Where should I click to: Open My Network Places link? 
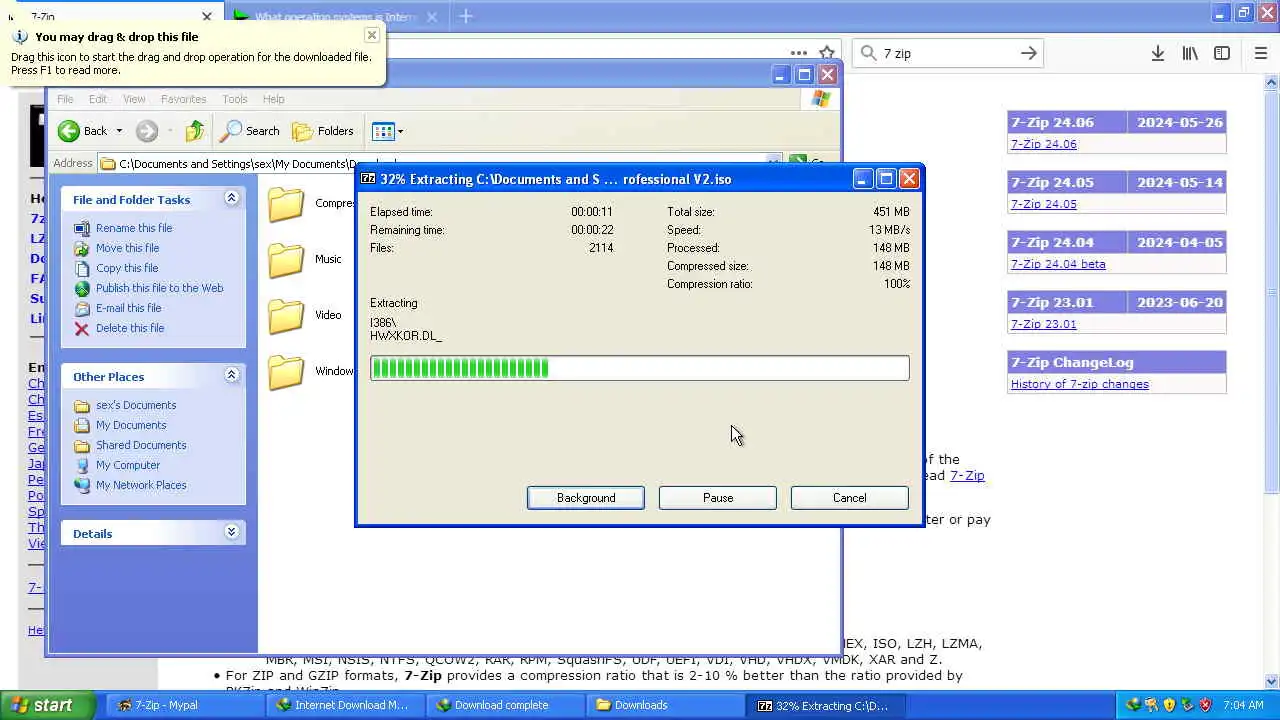pyautogui.click(x=141, y=485)
